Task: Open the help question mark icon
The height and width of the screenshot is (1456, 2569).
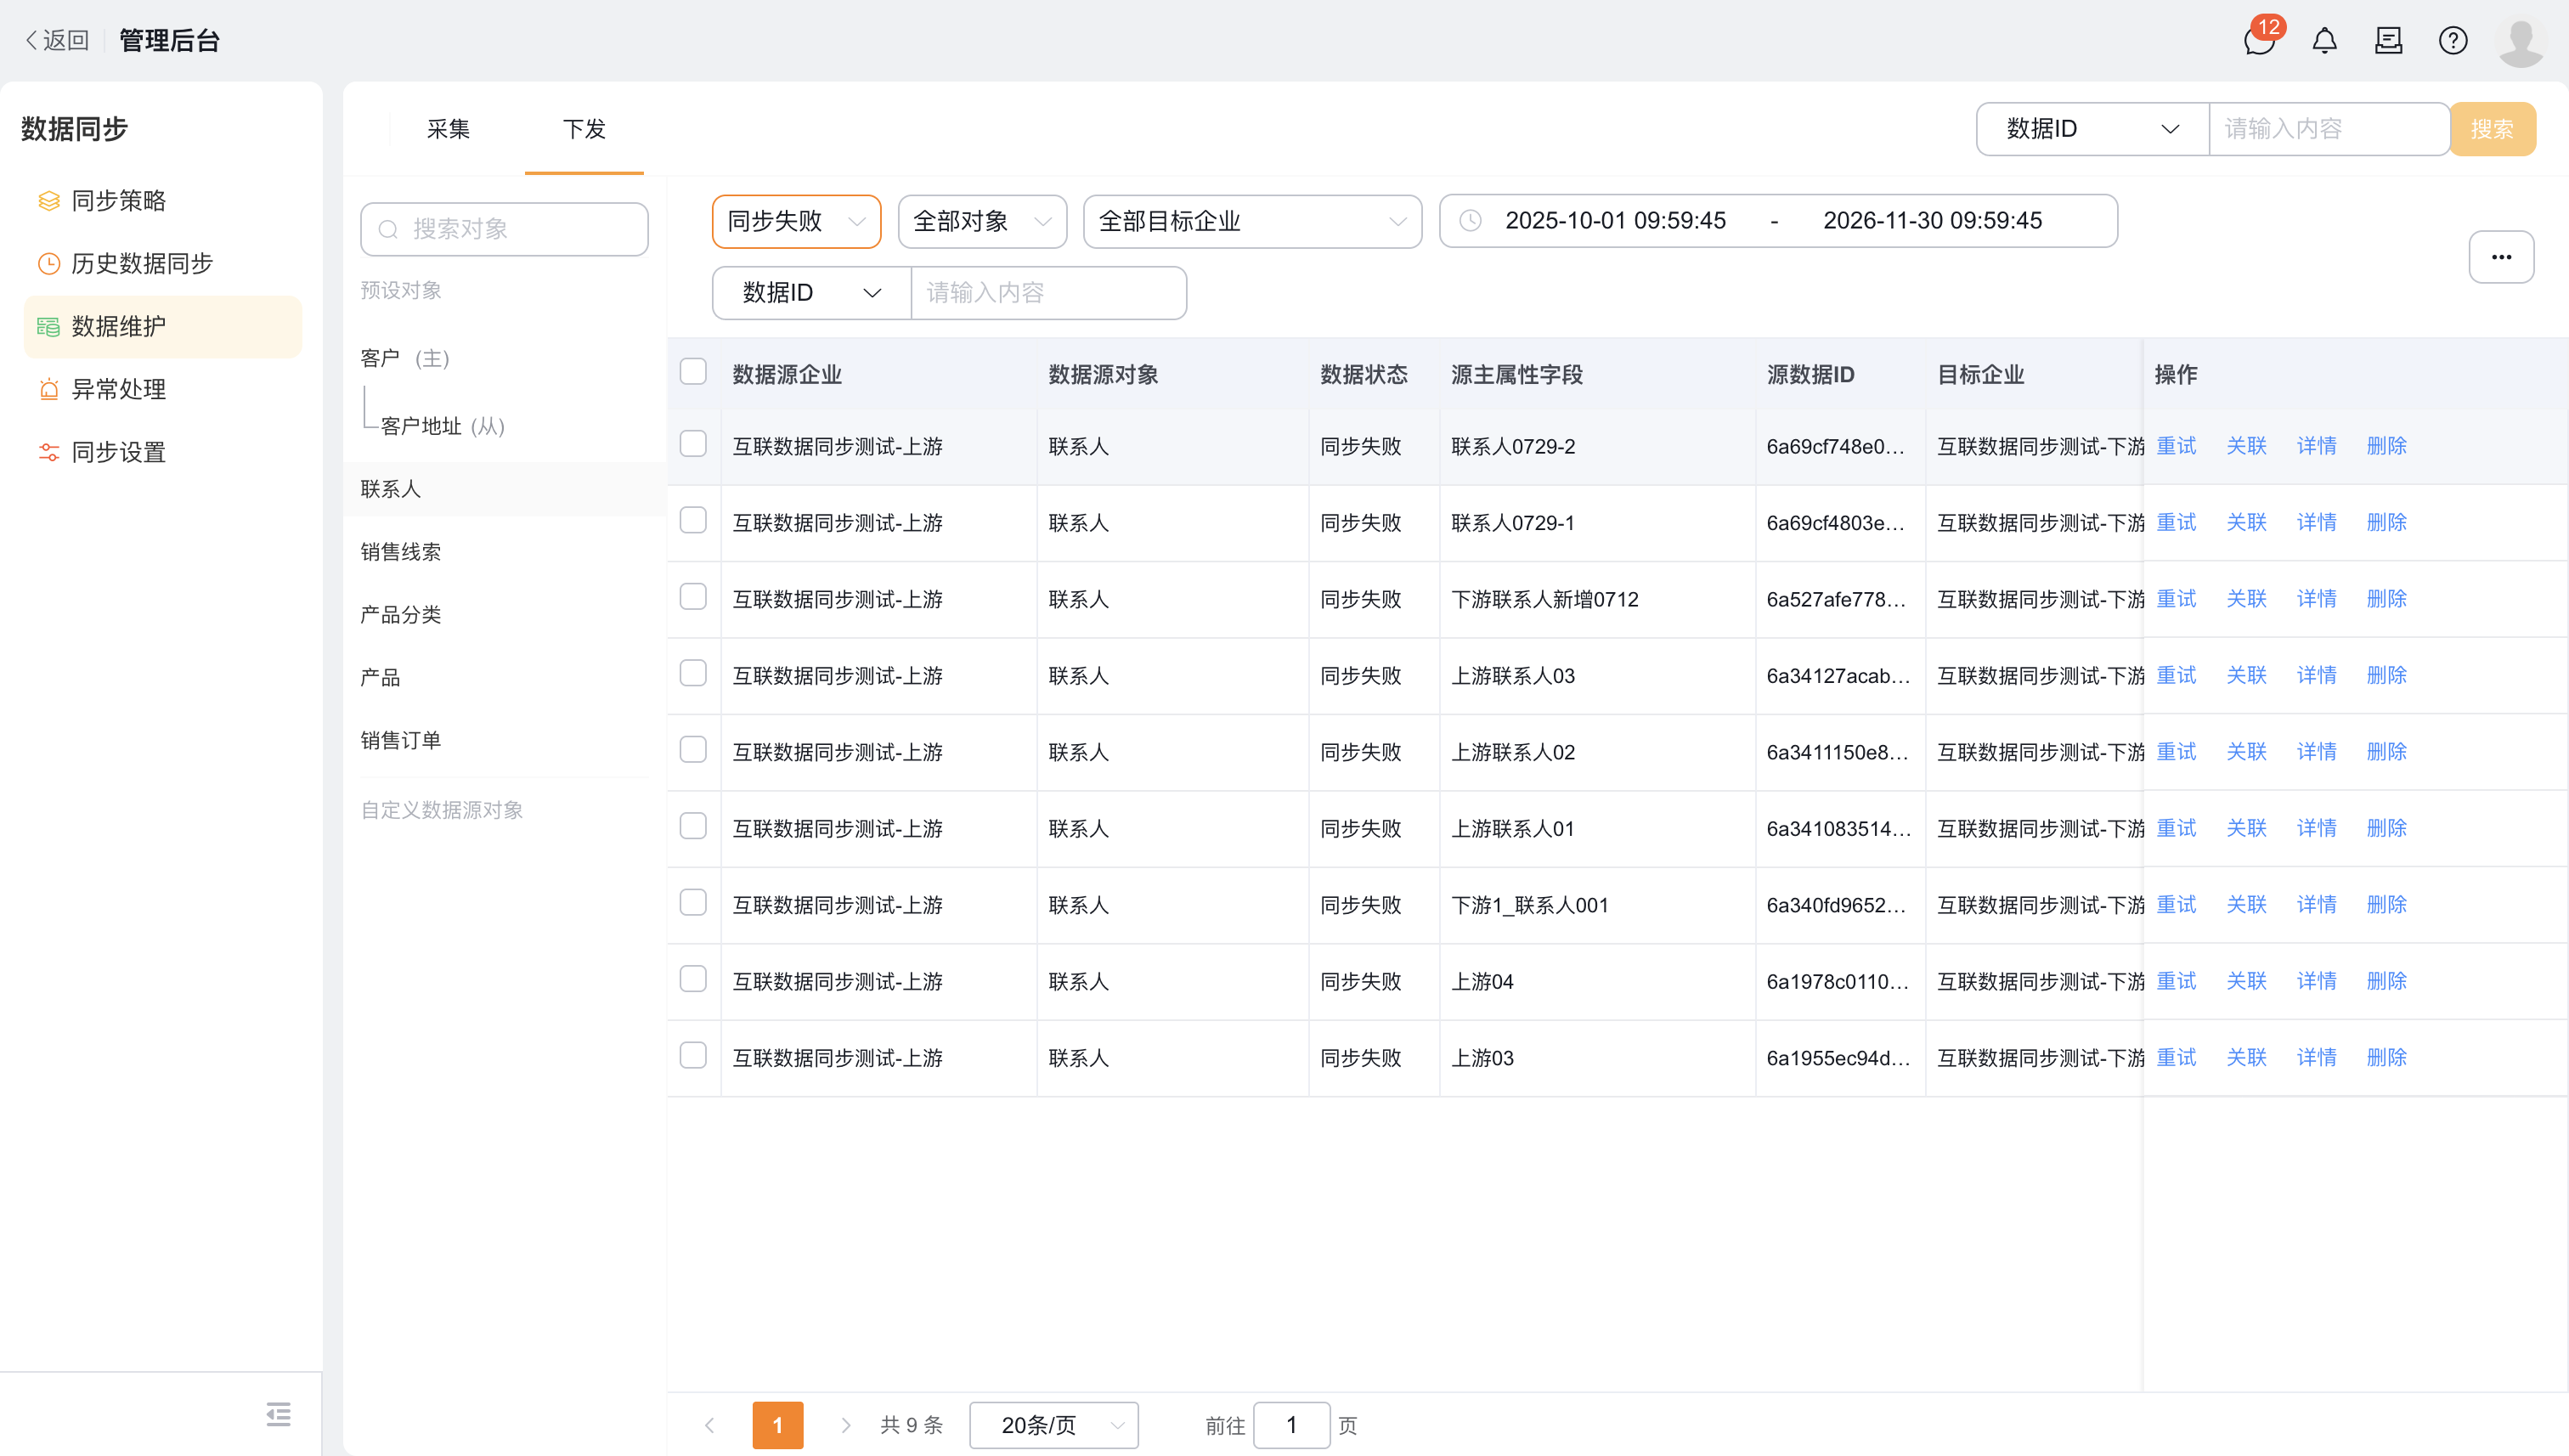Action: pyautogui.click(x=2452, y=41)
